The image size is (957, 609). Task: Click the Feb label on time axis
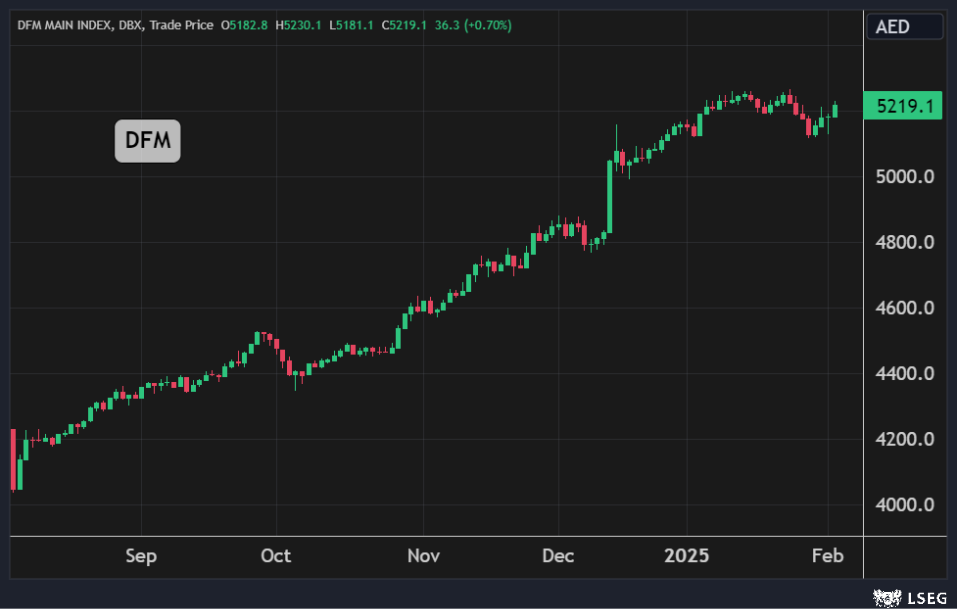pyautogui.click(x=828, y=556)
